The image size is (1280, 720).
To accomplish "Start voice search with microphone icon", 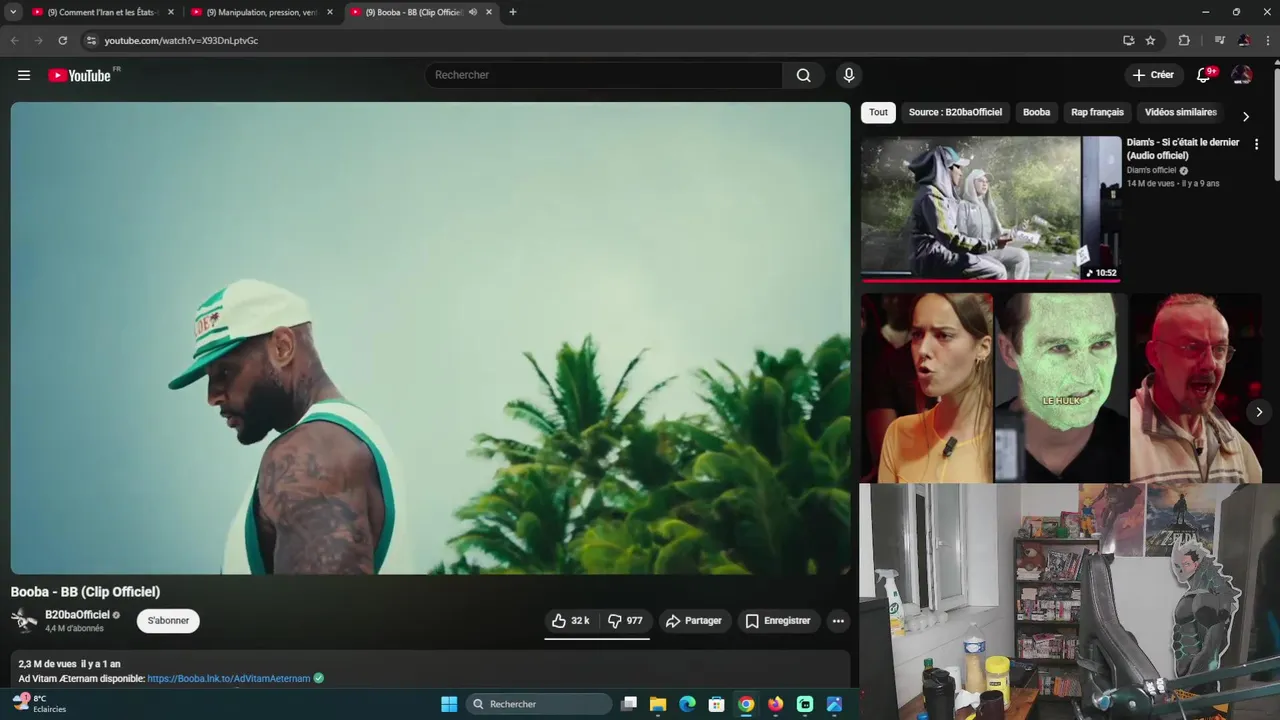I will point(849,75).
